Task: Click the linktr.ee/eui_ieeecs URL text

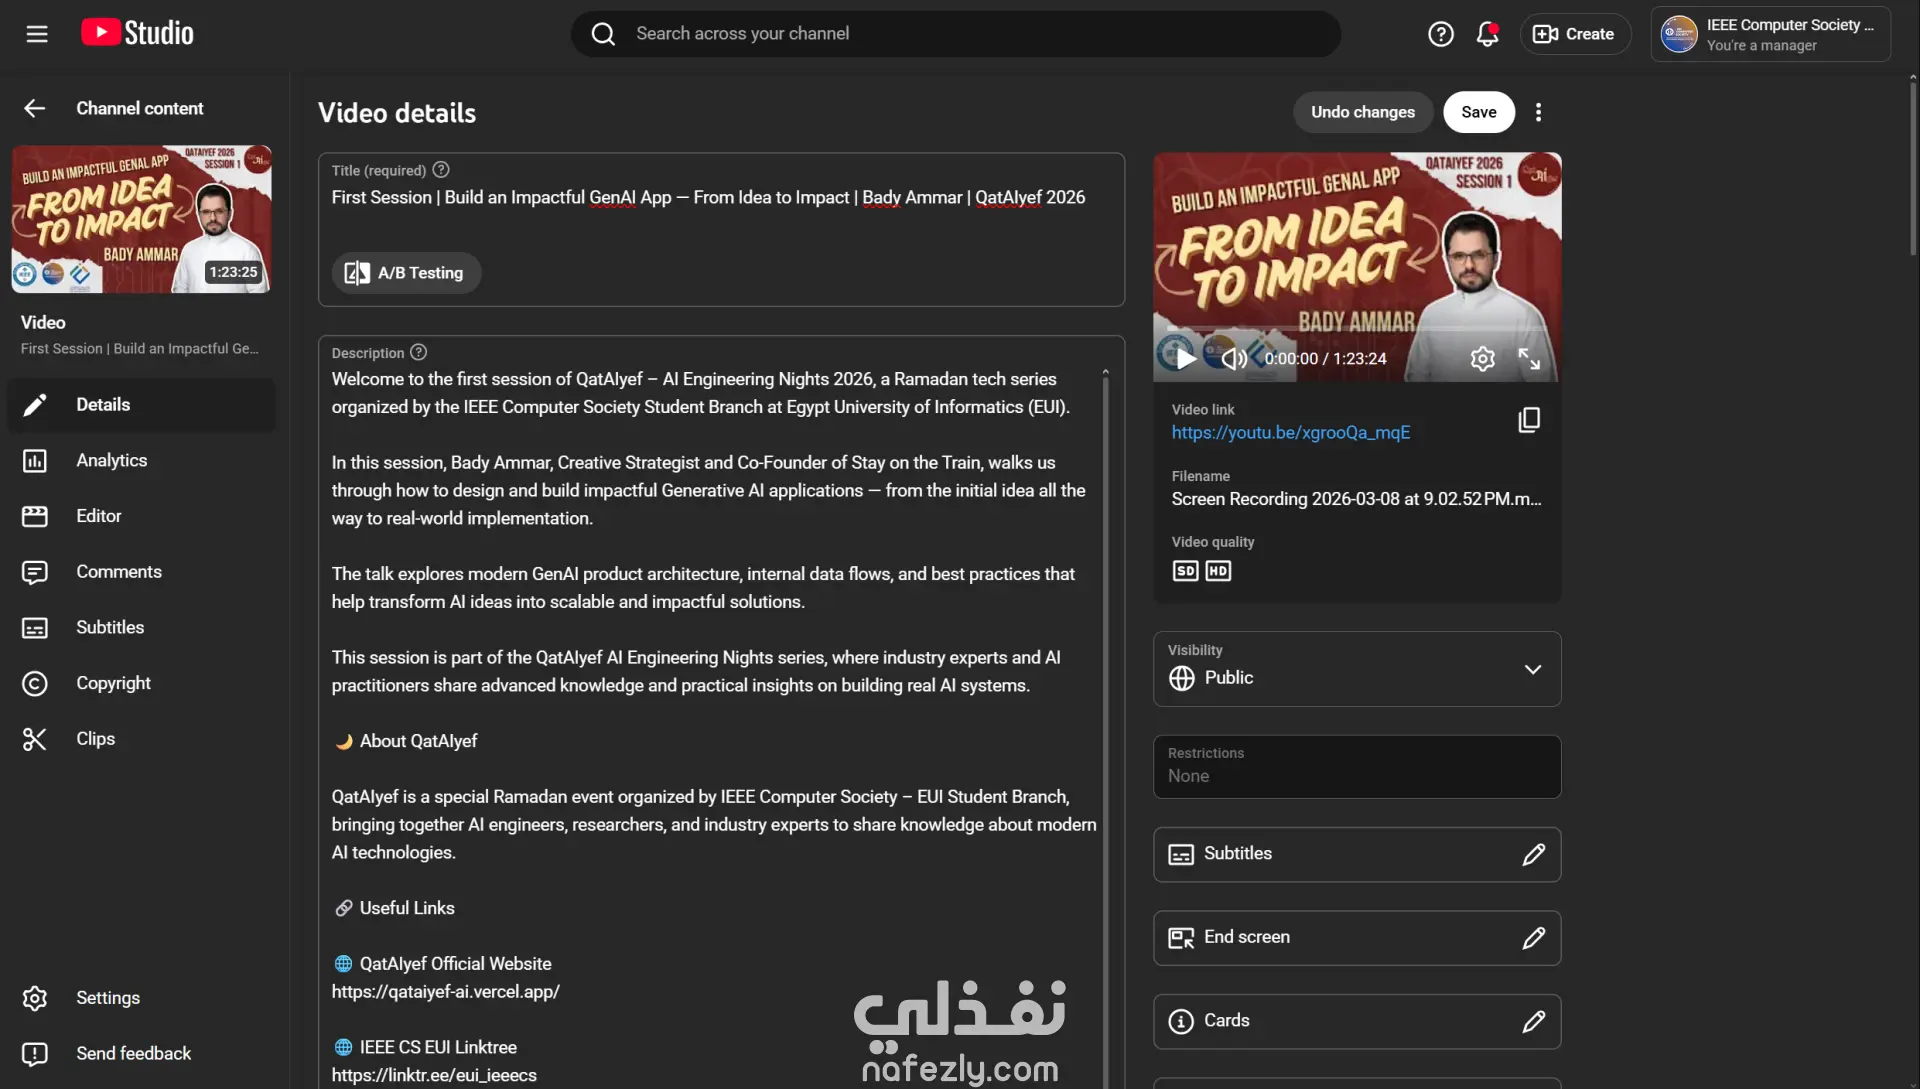Action: pos(434,1076)
